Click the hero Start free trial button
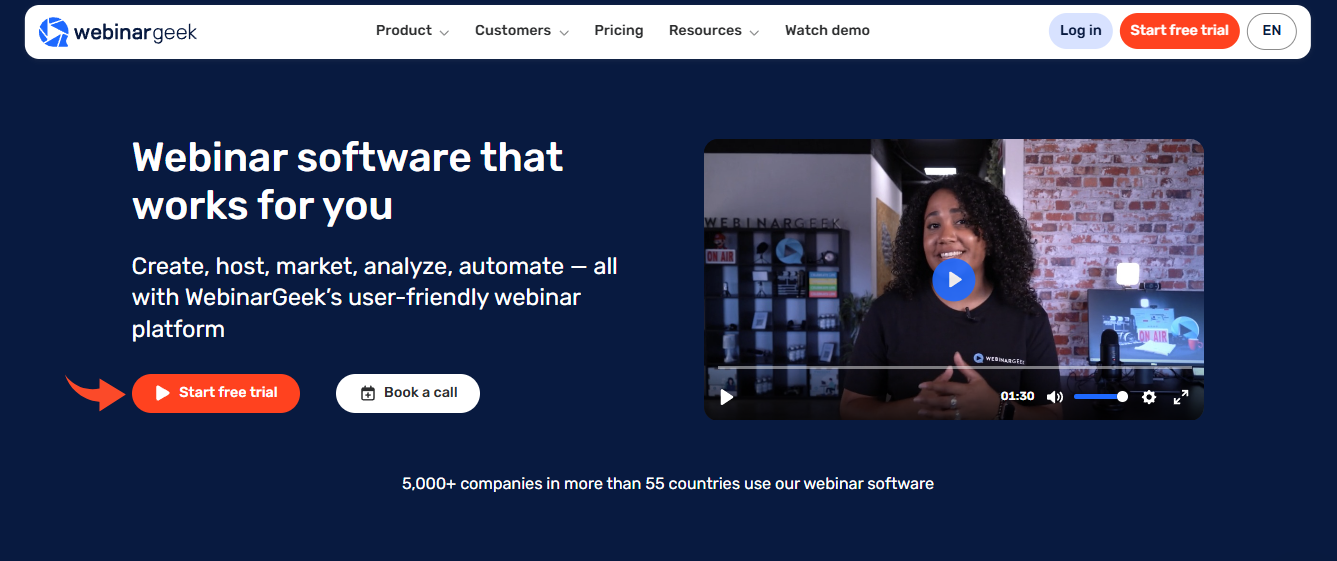This screenshot has height=561, width=1337. [x=216, y=393]
